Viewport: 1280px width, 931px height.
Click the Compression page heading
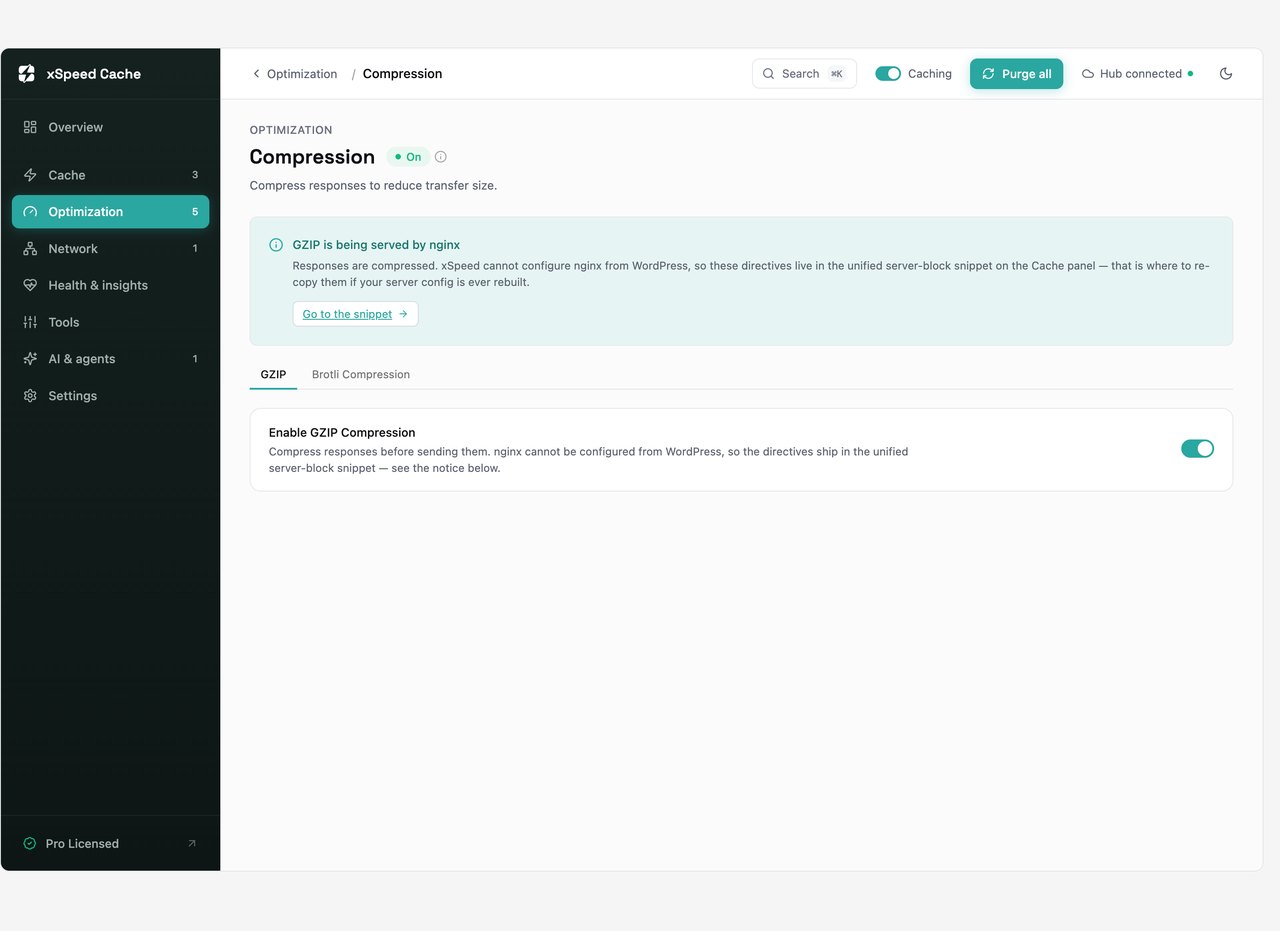(312, 157)
